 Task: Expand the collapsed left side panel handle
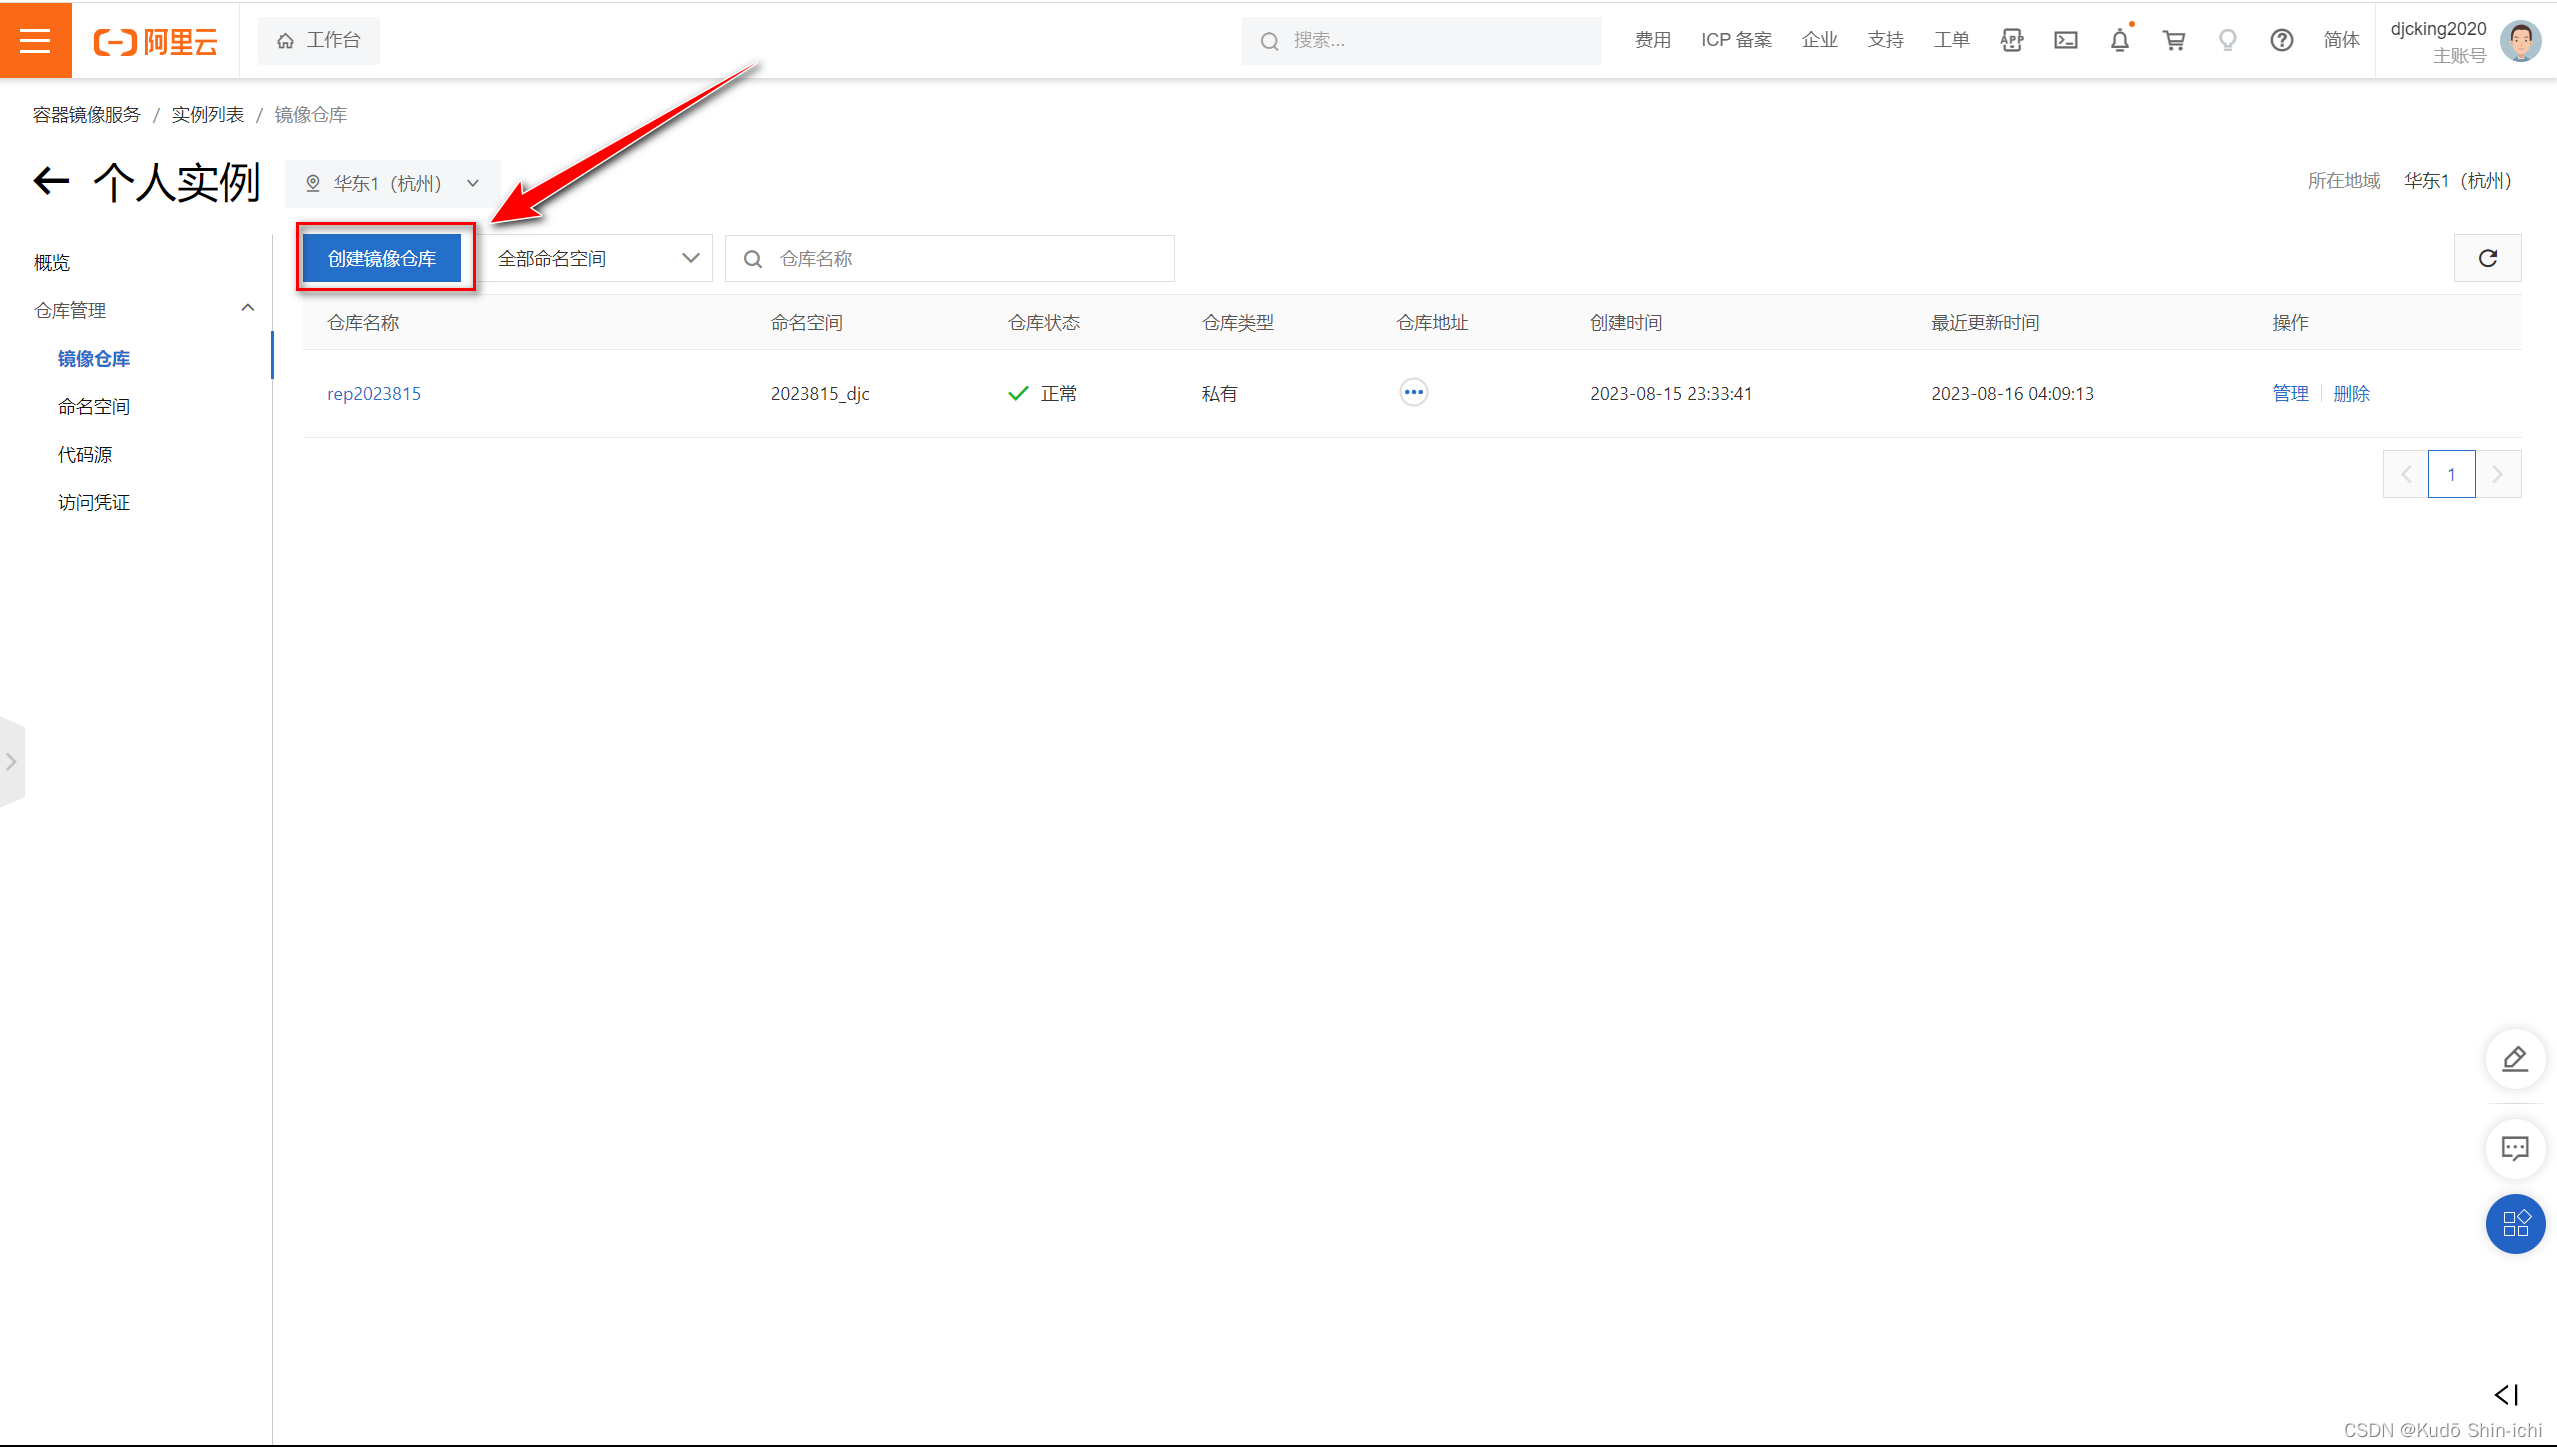[11, 762]
